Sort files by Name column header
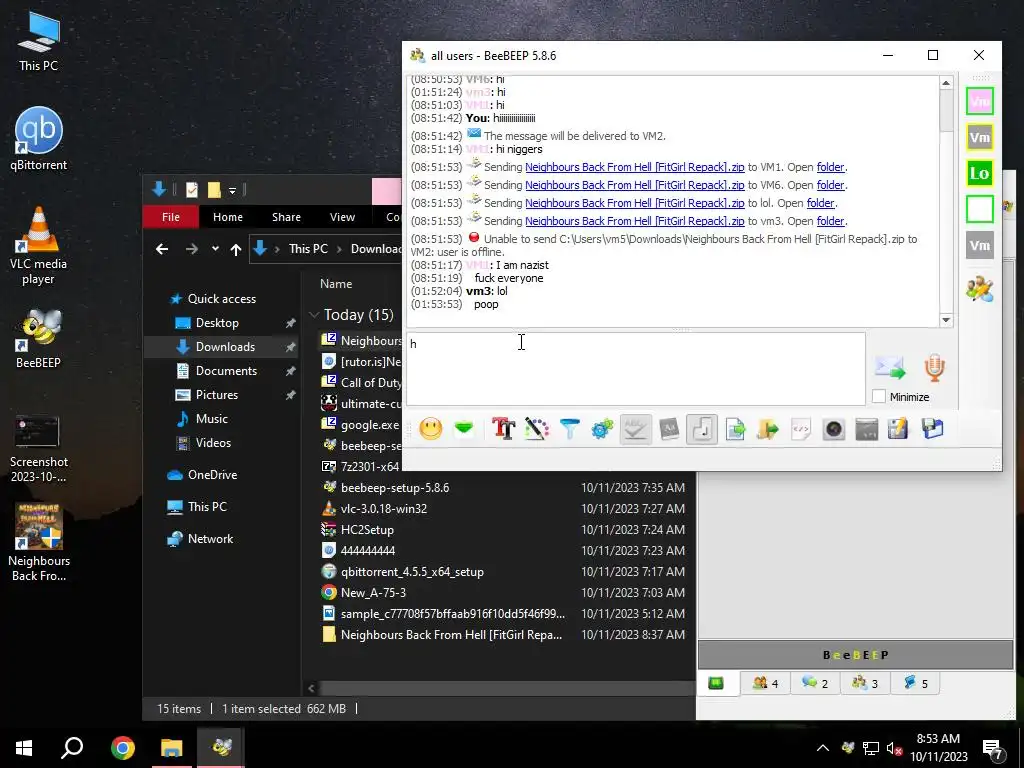The height and width of the screenshot is (768, 1024). 336,283
